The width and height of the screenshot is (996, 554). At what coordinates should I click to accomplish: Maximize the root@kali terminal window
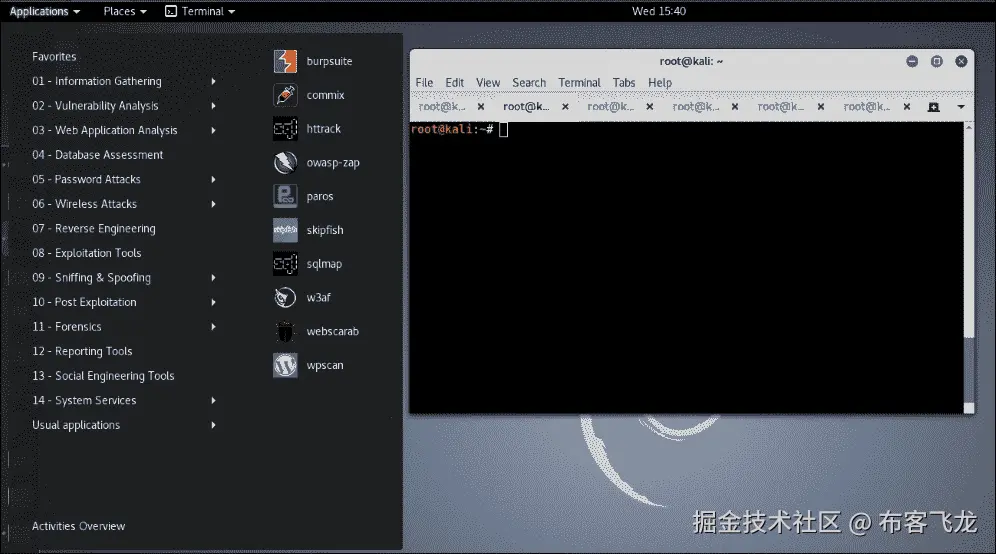937,61
